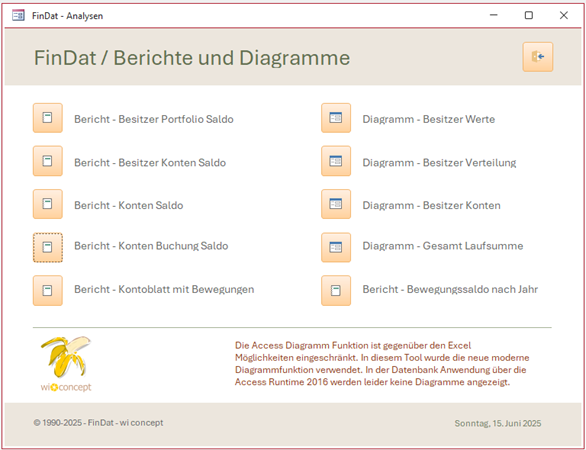Launch the Diagramm Besitzer Konten icon button
Image resolution: width=586 pixels, height=450 pixels.
336,204
